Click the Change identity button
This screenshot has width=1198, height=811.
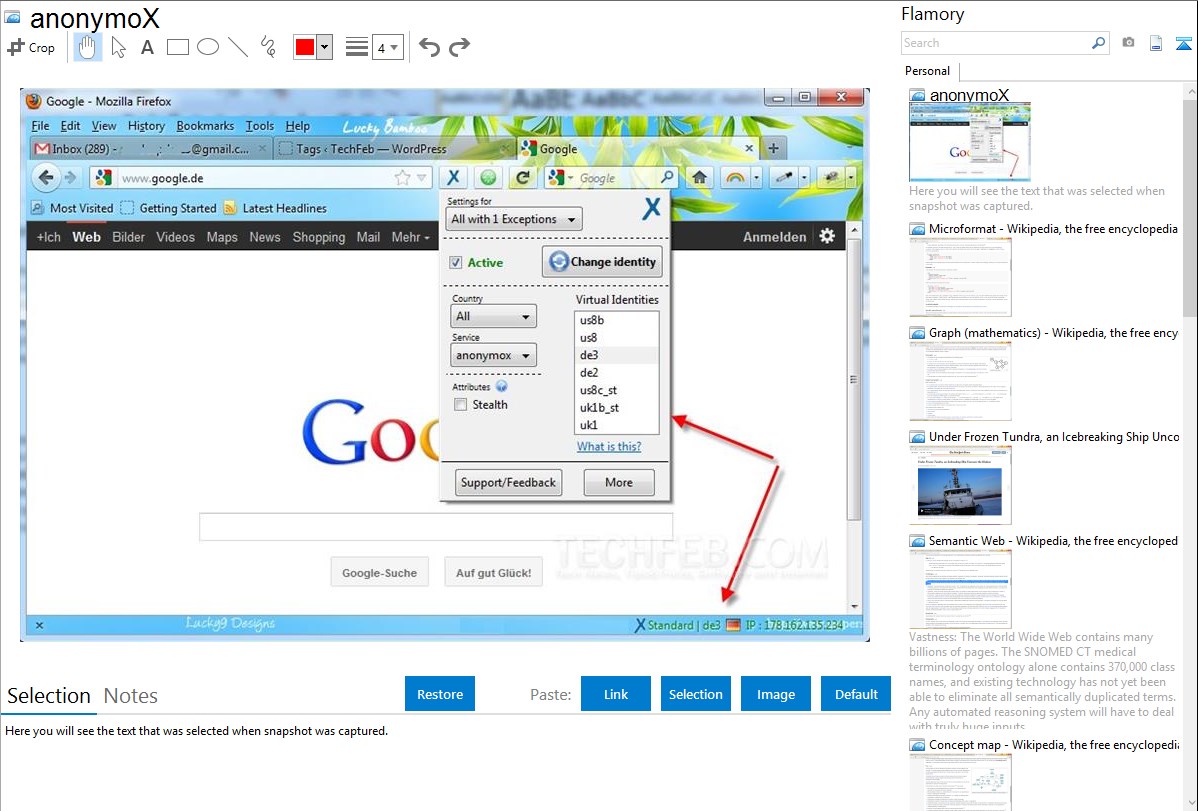(602, 261)
